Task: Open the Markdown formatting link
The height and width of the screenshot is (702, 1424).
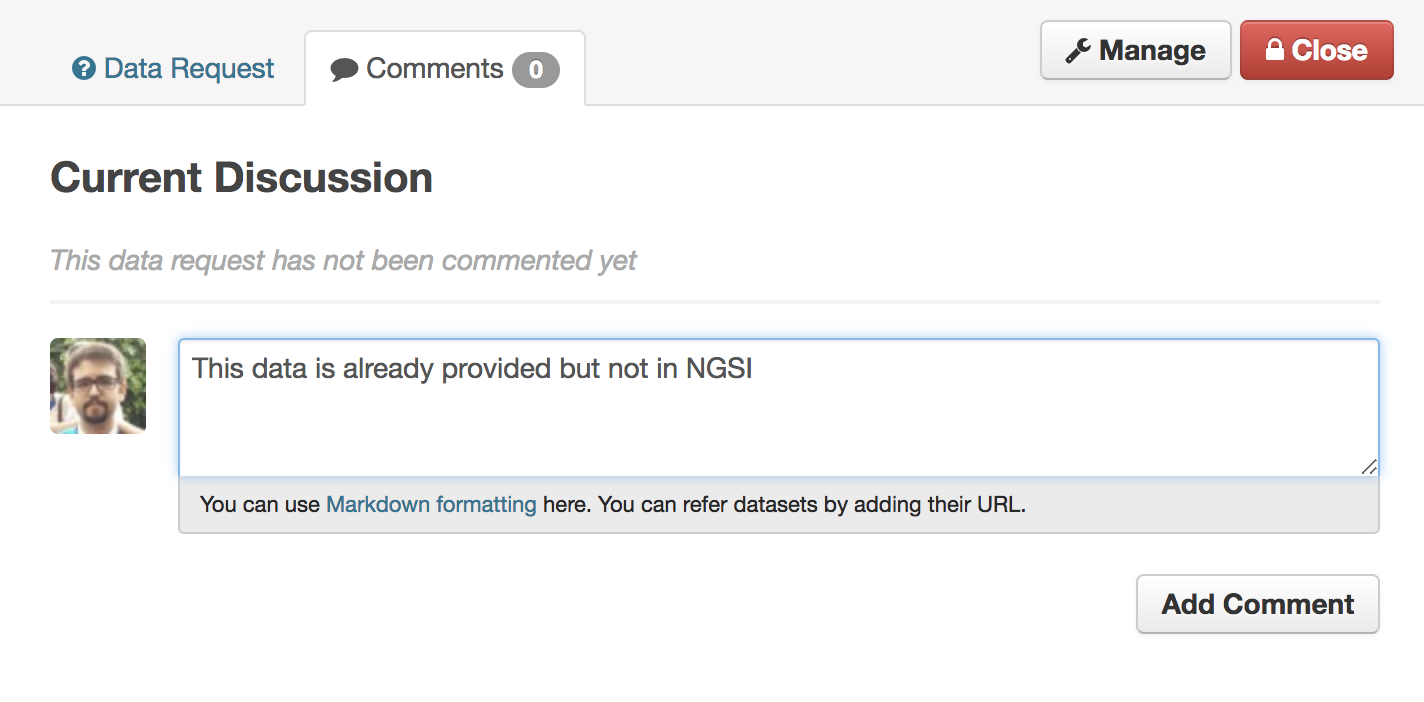Action: click(431, 504)
